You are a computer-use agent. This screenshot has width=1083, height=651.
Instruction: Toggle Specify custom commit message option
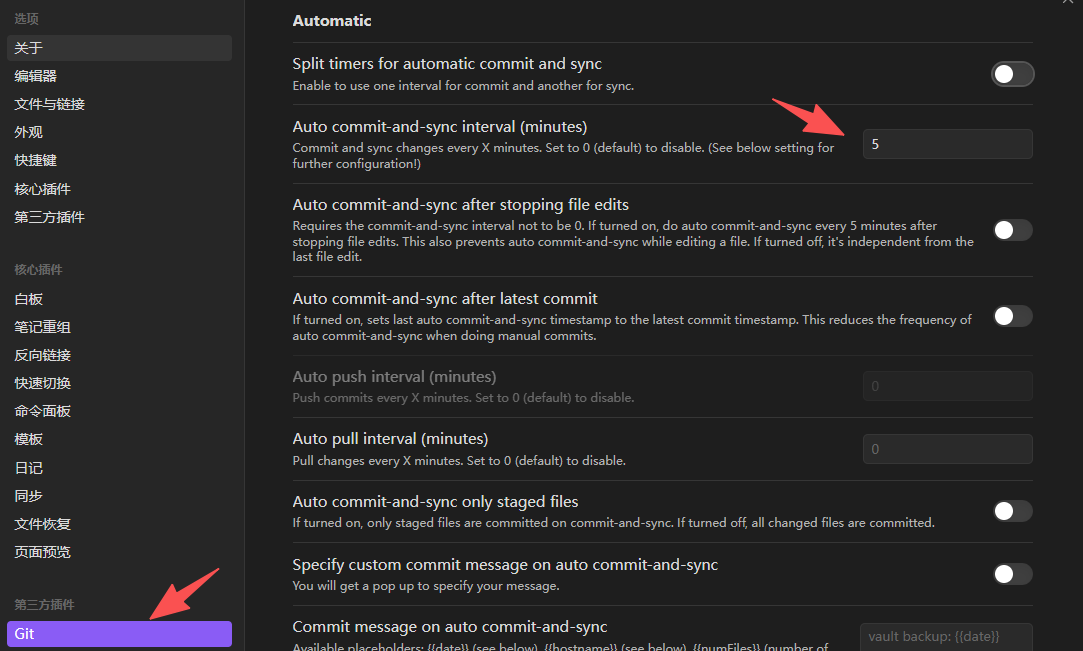tap(1013, 574)
